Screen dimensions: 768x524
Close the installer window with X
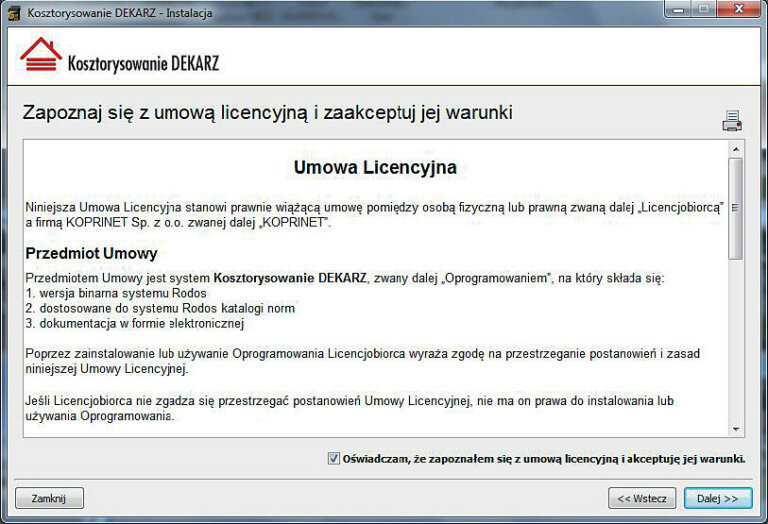(x=740, y=9)
